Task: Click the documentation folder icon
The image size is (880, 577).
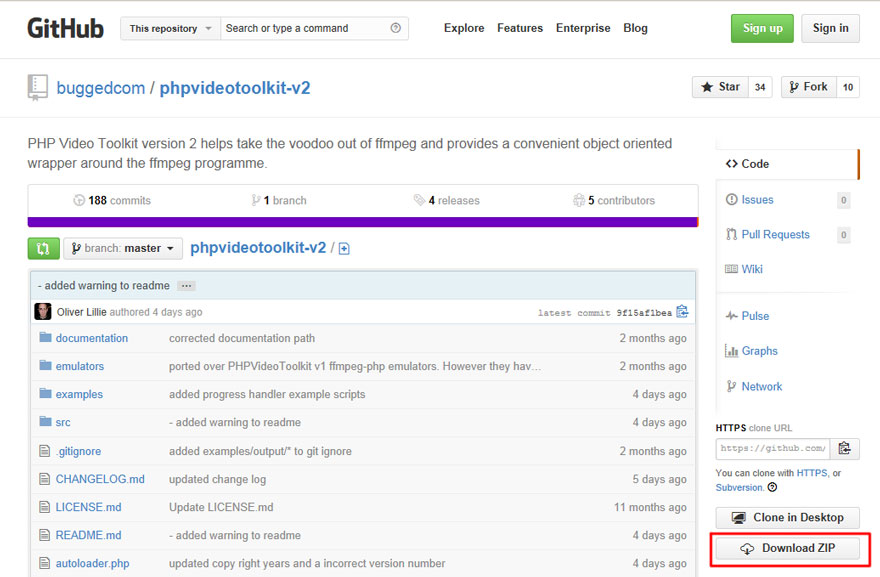Action: 45,337
